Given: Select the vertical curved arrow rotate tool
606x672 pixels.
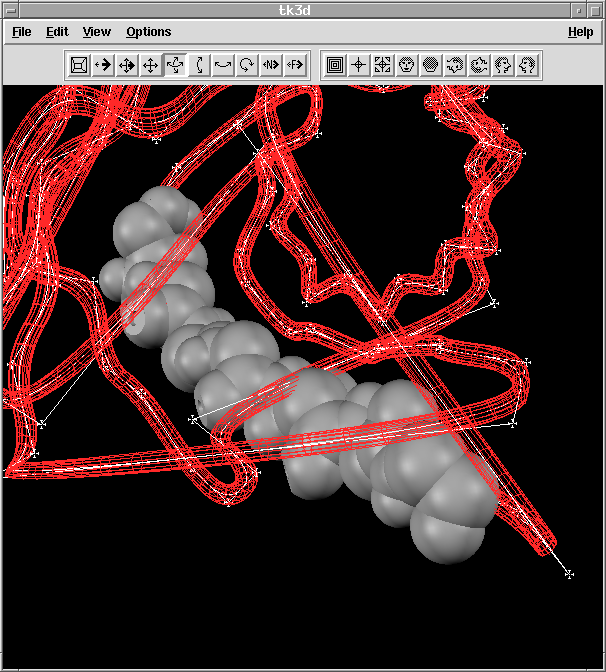Looking at the screenshot, I should [199, 65].
